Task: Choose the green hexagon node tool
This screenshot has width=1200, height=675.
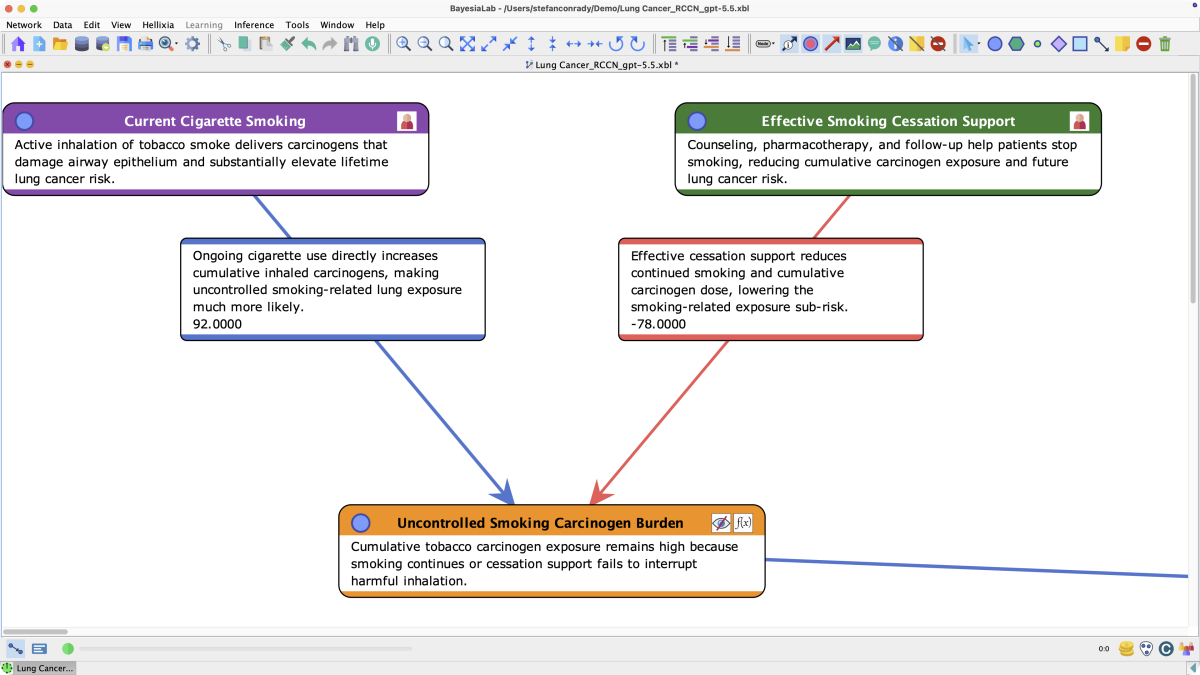Action: pos(1016,44)
